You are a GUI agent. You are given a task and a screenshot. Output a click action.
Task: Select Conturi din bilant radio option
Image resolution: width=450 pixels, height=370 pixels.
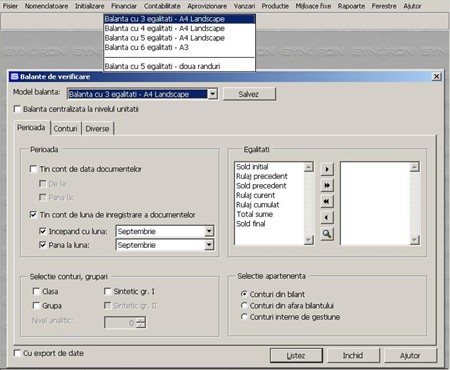click(244, 294)
